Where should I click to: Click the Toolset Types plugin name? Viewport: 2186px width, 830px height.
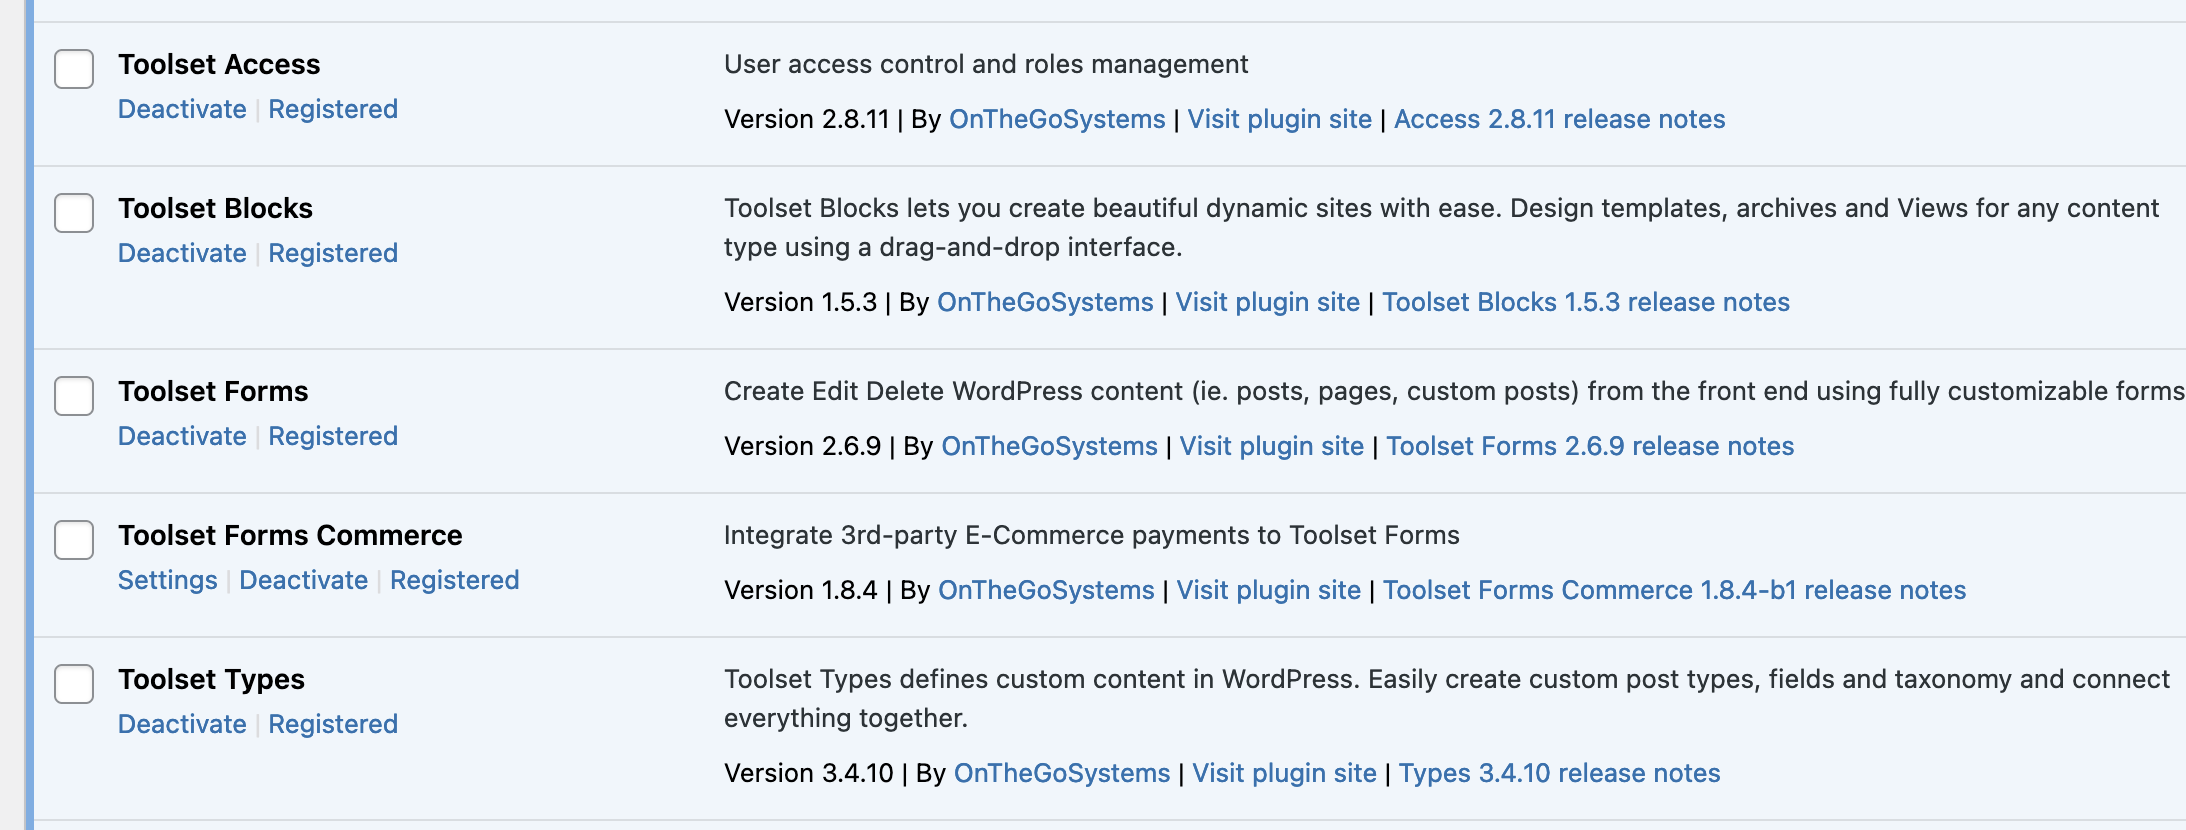point(211,679)
